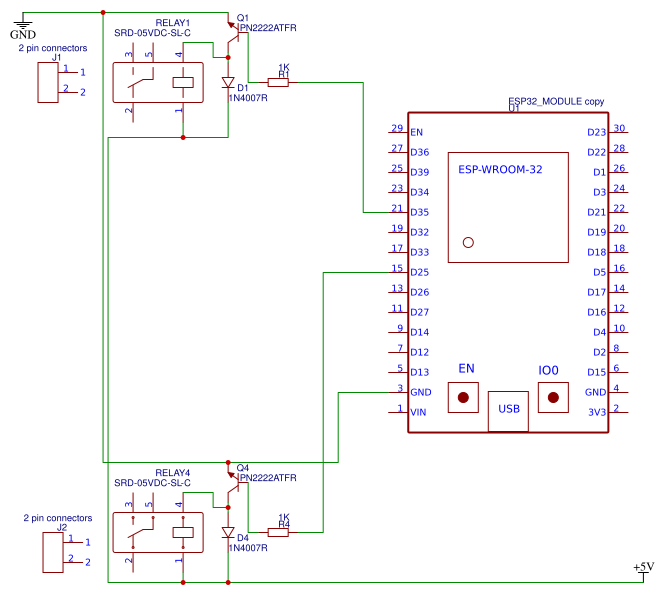Click pin 3 GND on module's left side
This screenshot has width=666, height=595.
[x=398, y=392]
